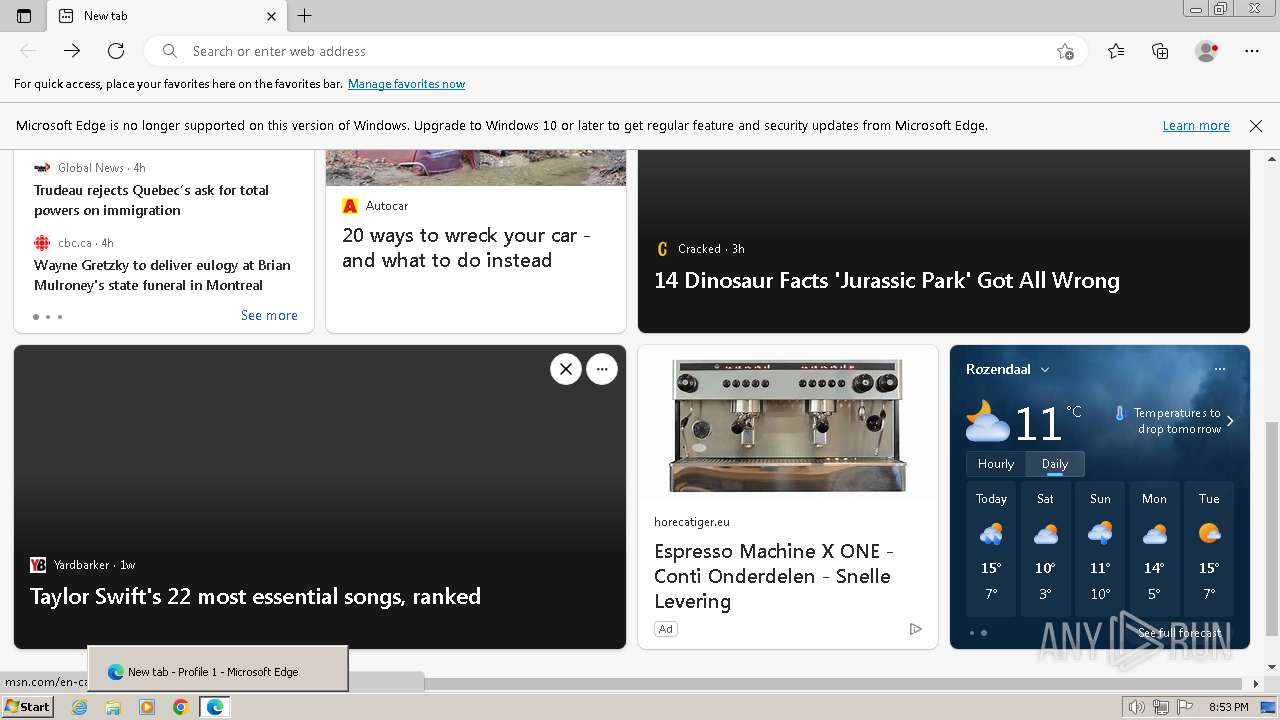Screen dimensions: 1280x720
Task: Click the AdChoices triangle icon
Action: (x=915, y=629)
